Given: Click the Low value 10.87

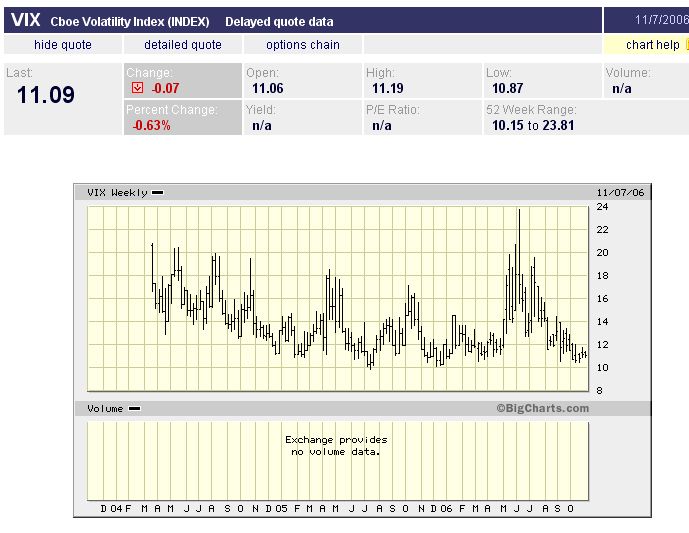Looking at the screenshot, I should 508,88.
